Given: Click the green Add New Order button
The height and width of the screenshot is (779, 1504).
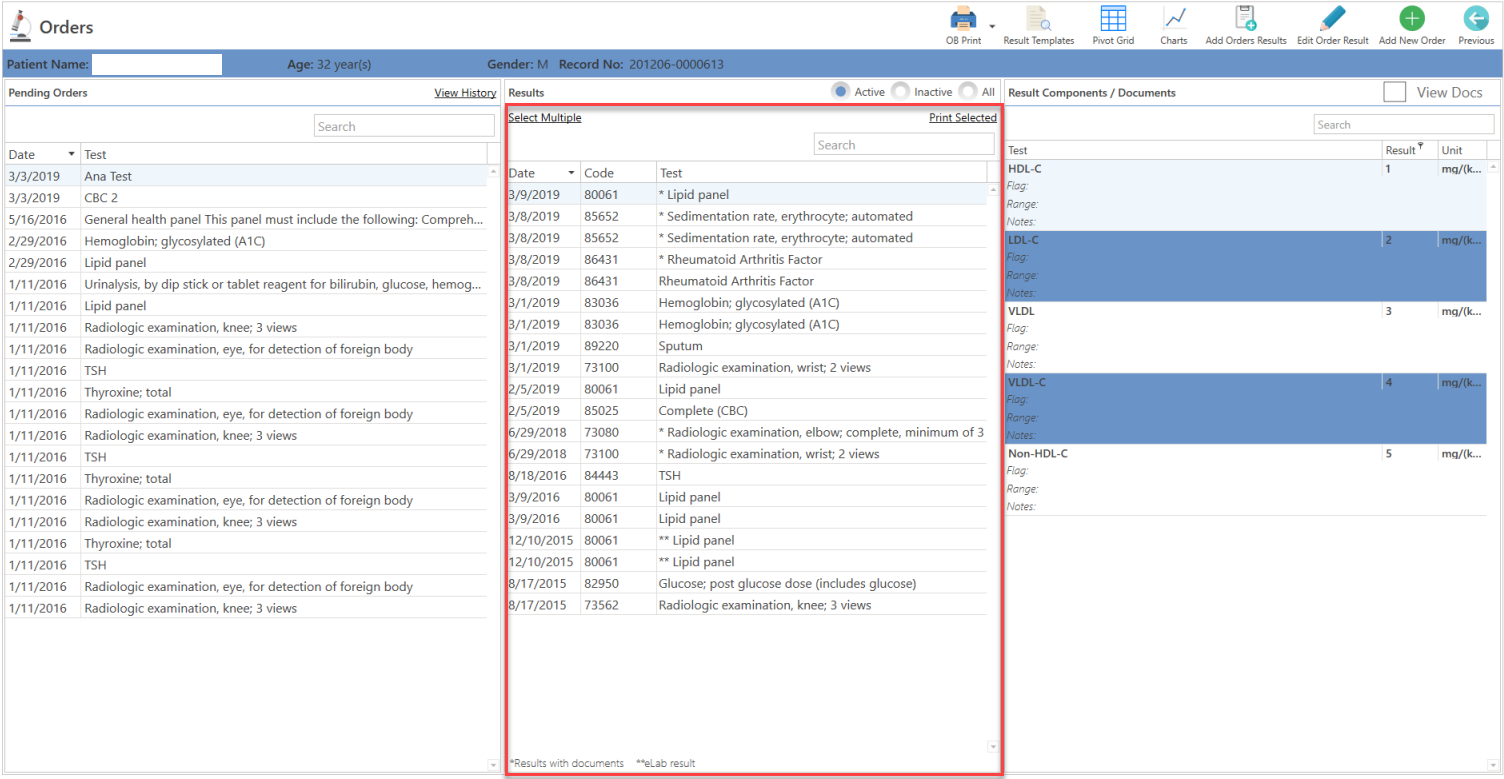Looking at the screenshot, I should 1412,19.
